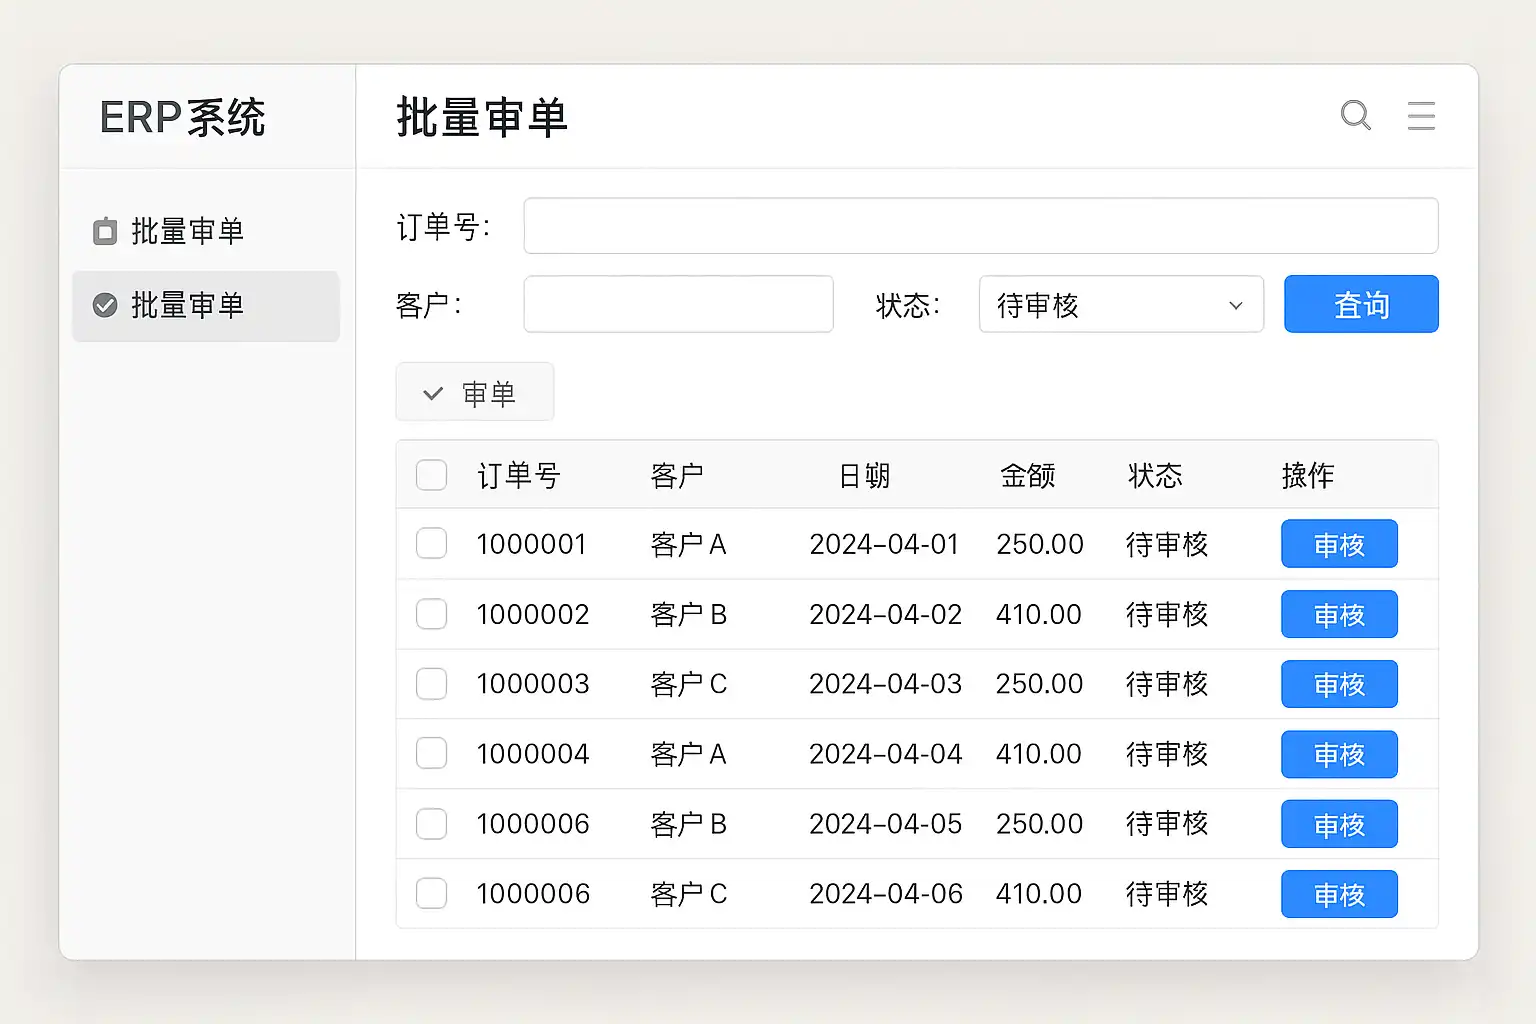Image resolution: width=1536 pixels, height=1024 pixels.
Task: Check the row checkbox for order 1000004
Action: click(431, 754)
